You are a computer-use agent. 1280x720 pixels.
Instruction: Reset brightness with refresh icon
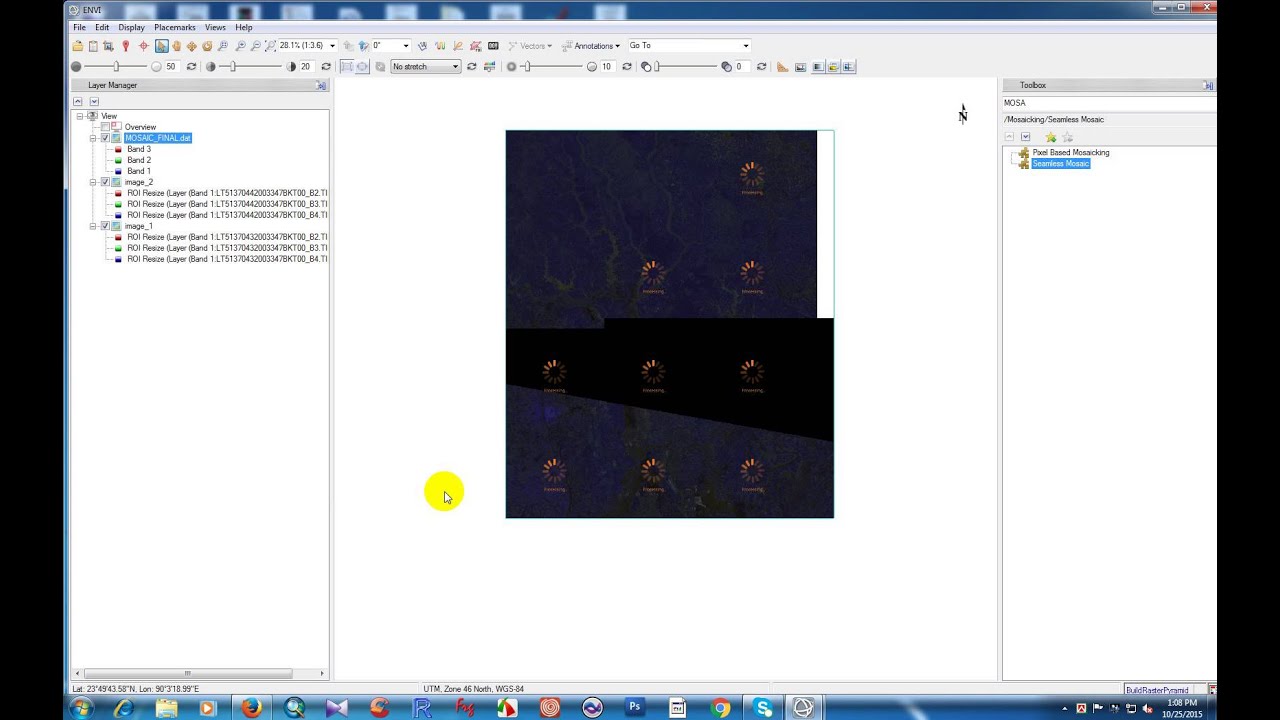[x=191, y=67]
